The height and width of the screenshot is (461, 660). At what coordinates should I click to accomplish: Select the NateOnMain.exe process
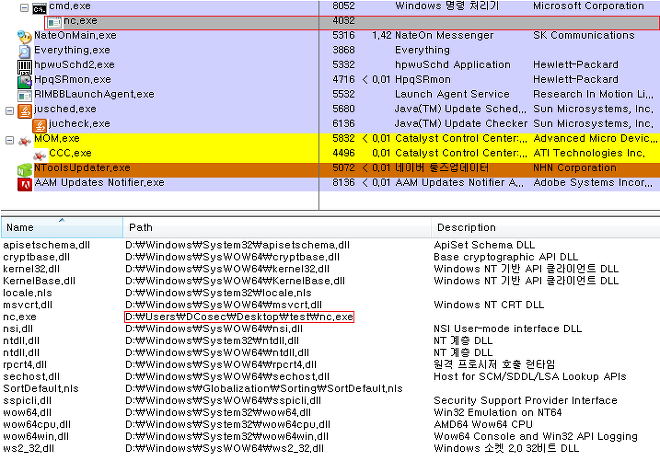(75, 35)
